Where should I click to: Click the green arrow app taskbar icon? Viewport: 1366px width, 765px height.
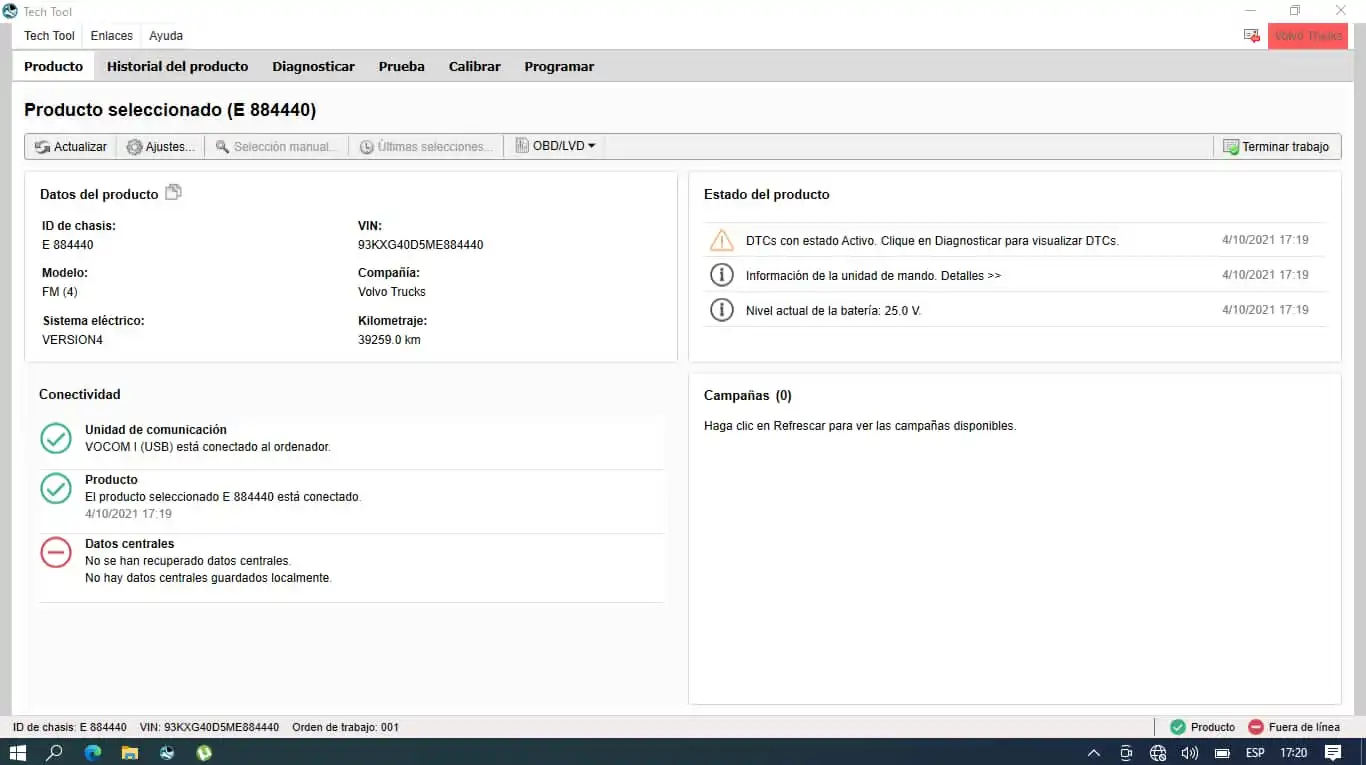pos(204,752)
